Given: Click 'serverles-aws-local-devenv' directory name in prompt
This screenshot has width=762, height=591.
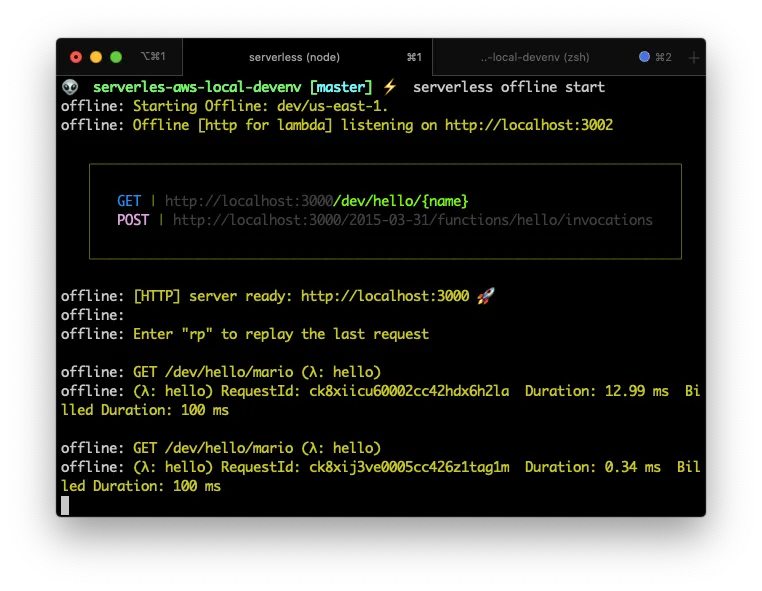Looking at the screenshot, I should pyautogui.click(x=197, y=87).
